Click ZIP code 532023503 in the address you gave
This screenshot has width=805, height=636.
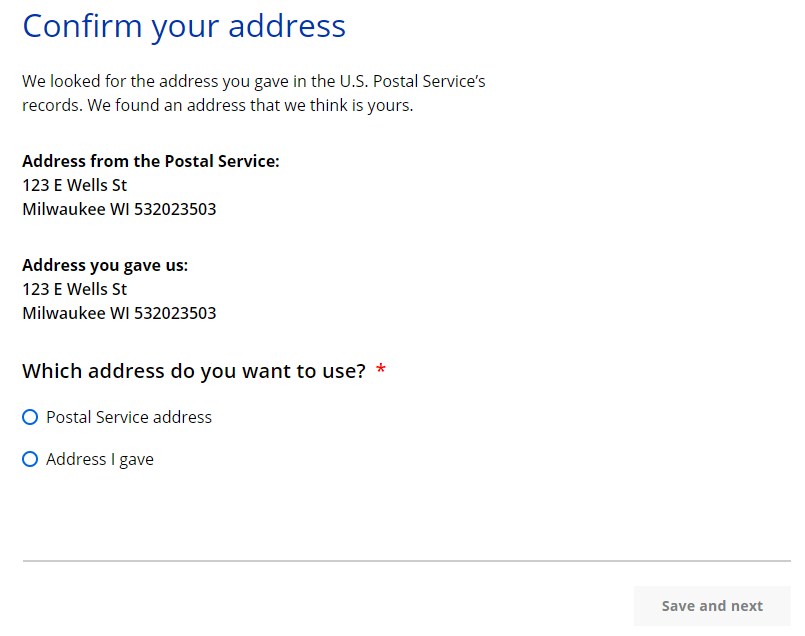coord(175,313)
